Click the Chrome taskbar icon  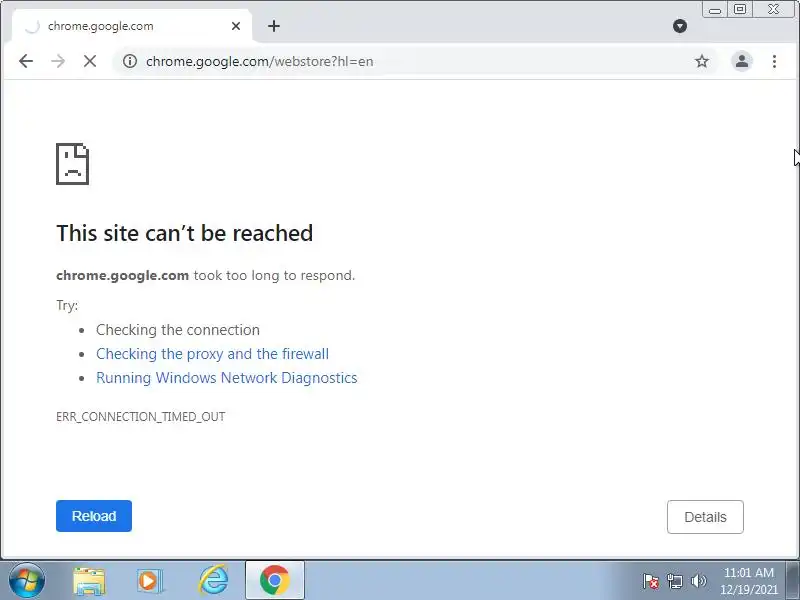pyautogui.click(x=274, y=581)
